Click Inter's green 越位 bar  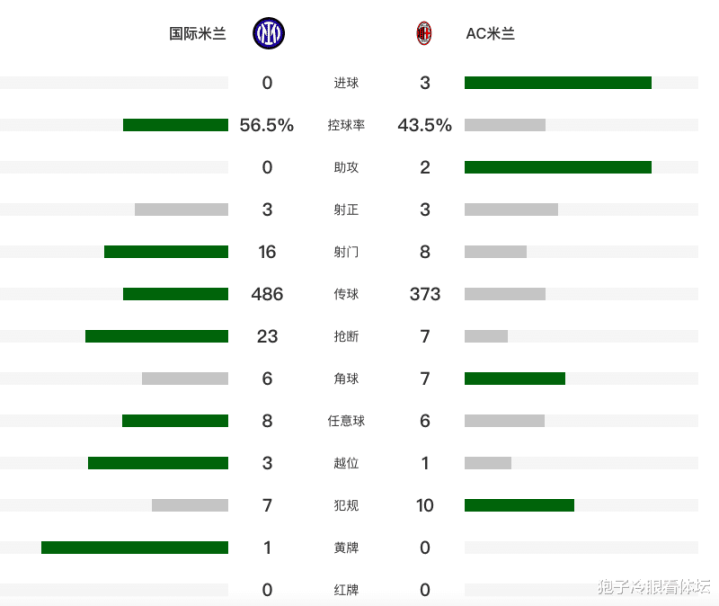158,463
